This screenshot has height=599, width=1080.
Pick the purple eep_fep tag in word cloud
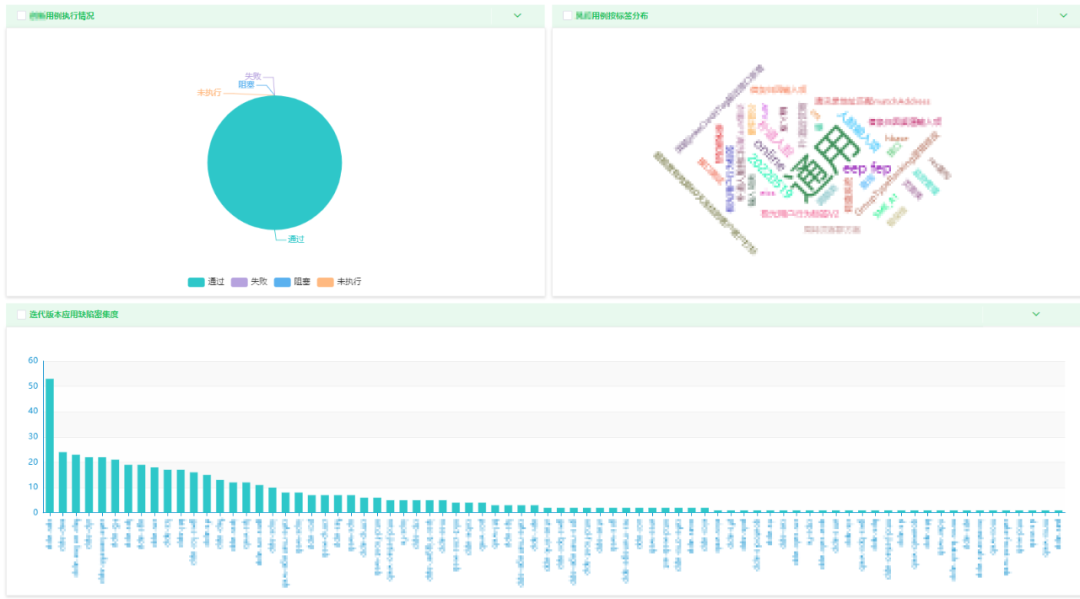tap(866, 168)
